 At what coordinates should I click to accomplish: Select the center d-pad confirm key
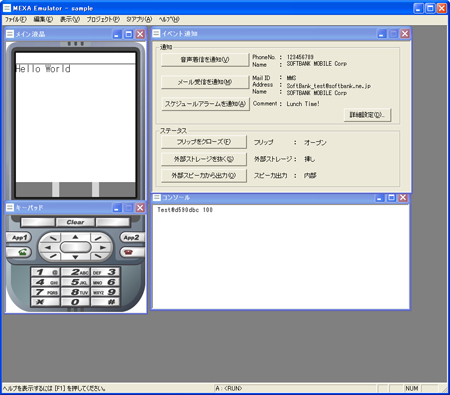click(x=75, y=247)
